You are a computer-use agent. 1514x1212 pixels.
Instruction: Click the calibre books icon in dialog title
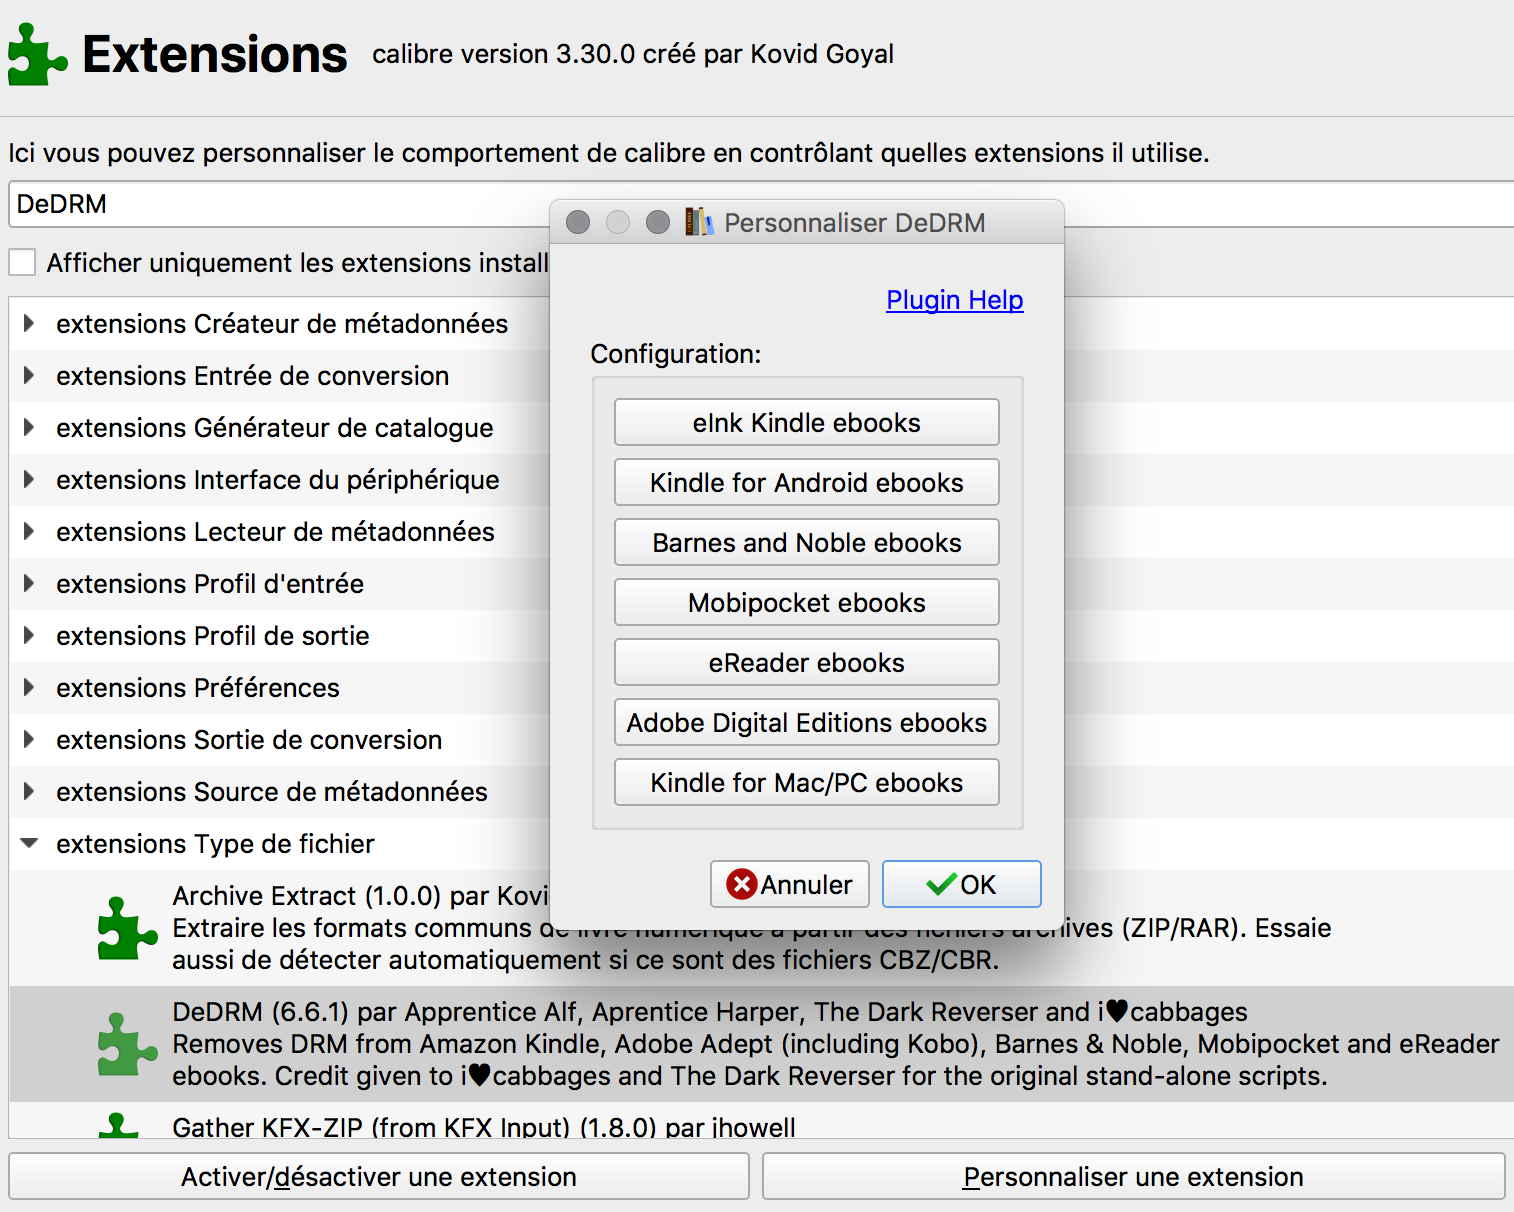pyautogui.click(x=699, y=222)
